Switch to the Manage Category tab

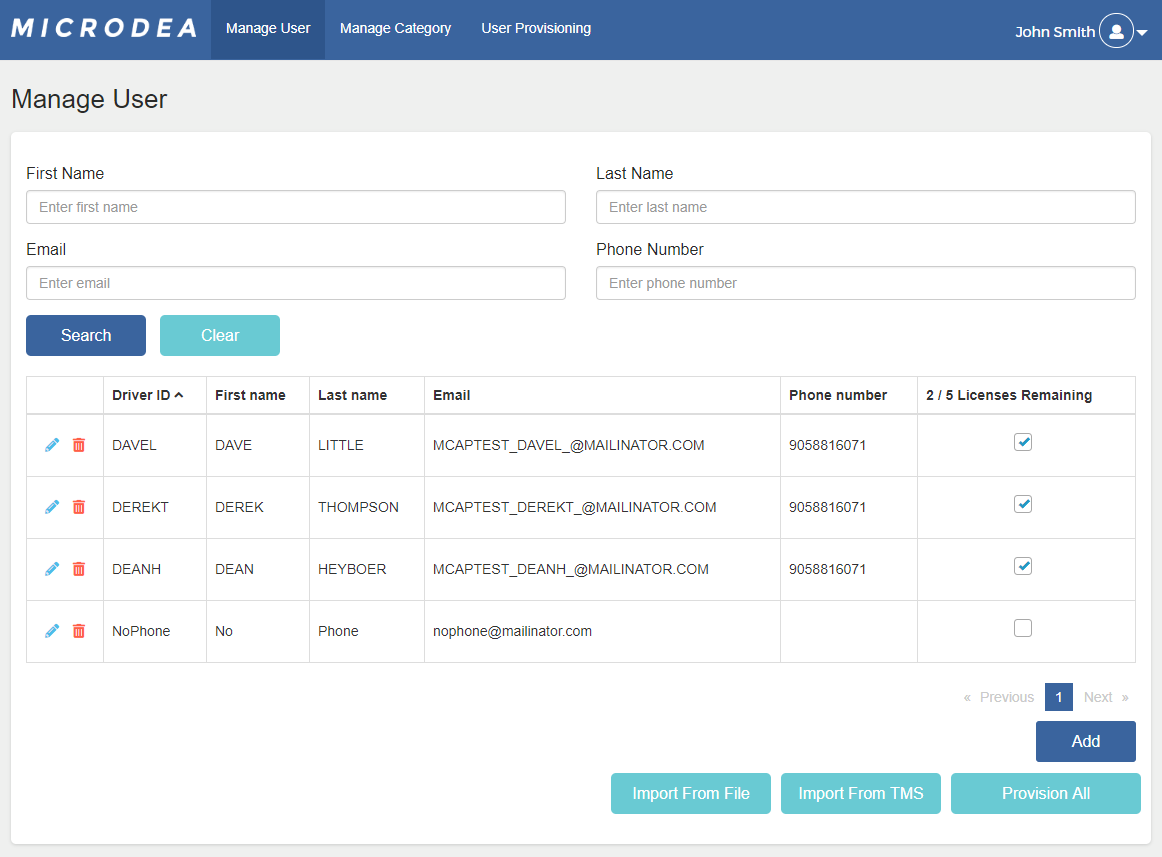pyautogui.click(x=395, y=28)
